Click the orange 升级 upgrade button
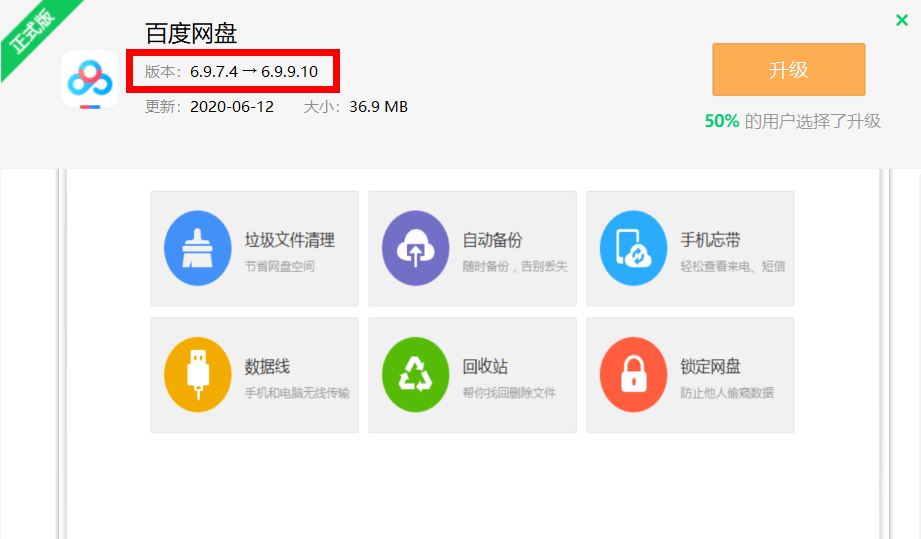 (788, 69)
